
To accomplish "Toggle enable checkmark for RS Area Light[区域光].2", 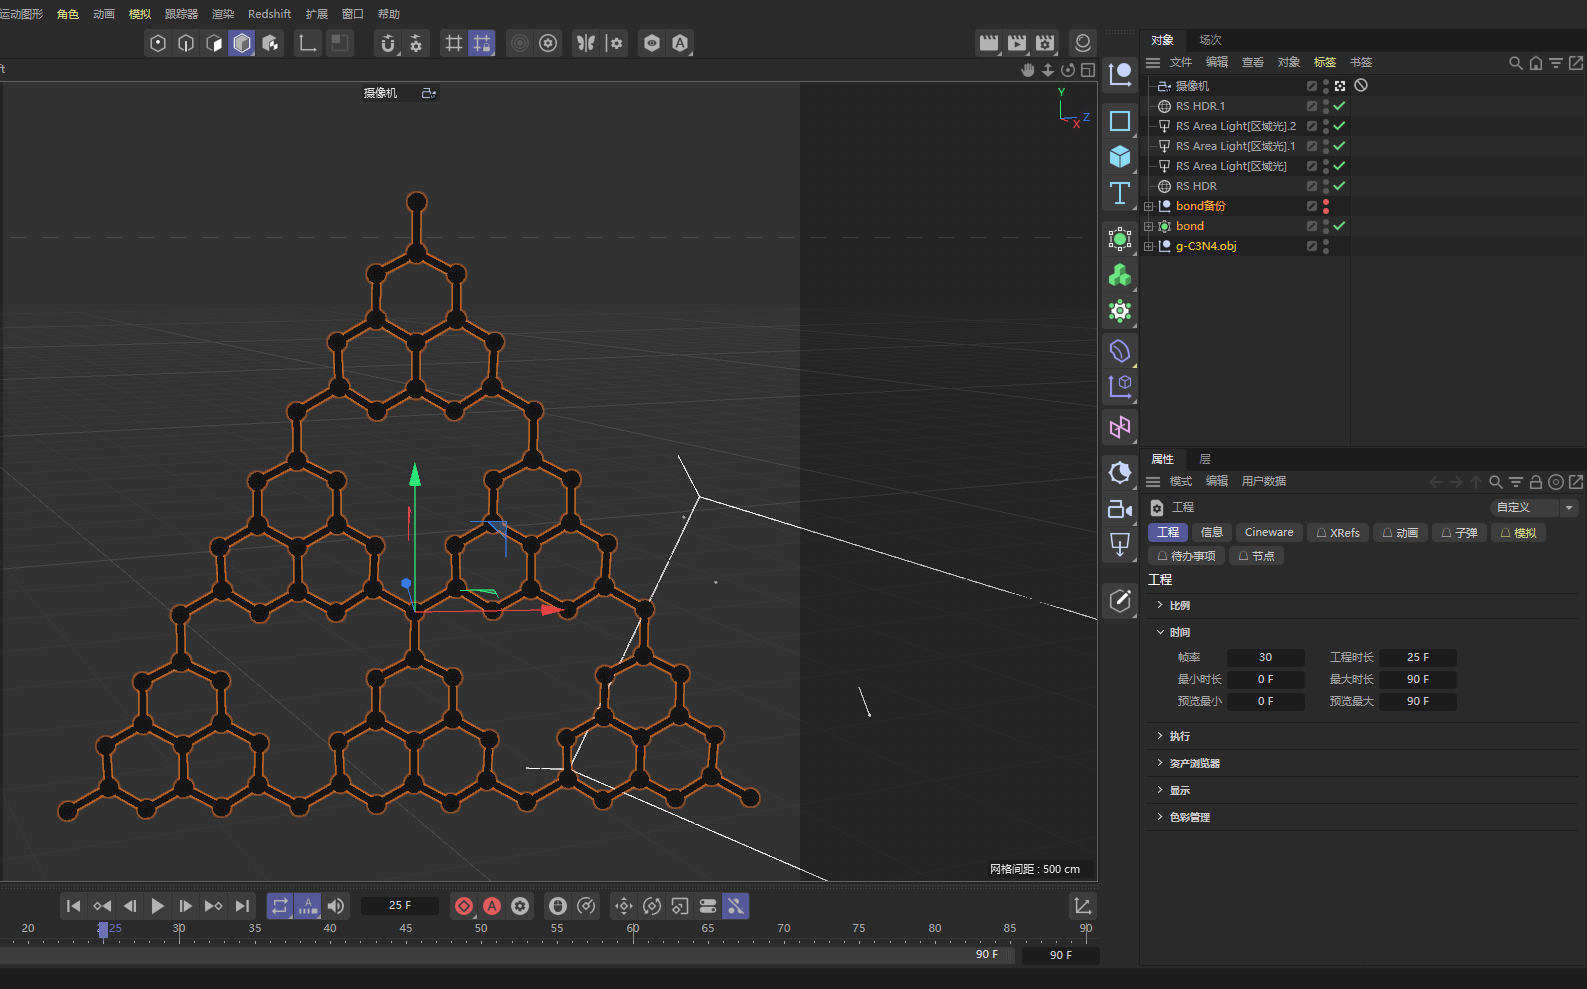I will (x=1339, y=126).
